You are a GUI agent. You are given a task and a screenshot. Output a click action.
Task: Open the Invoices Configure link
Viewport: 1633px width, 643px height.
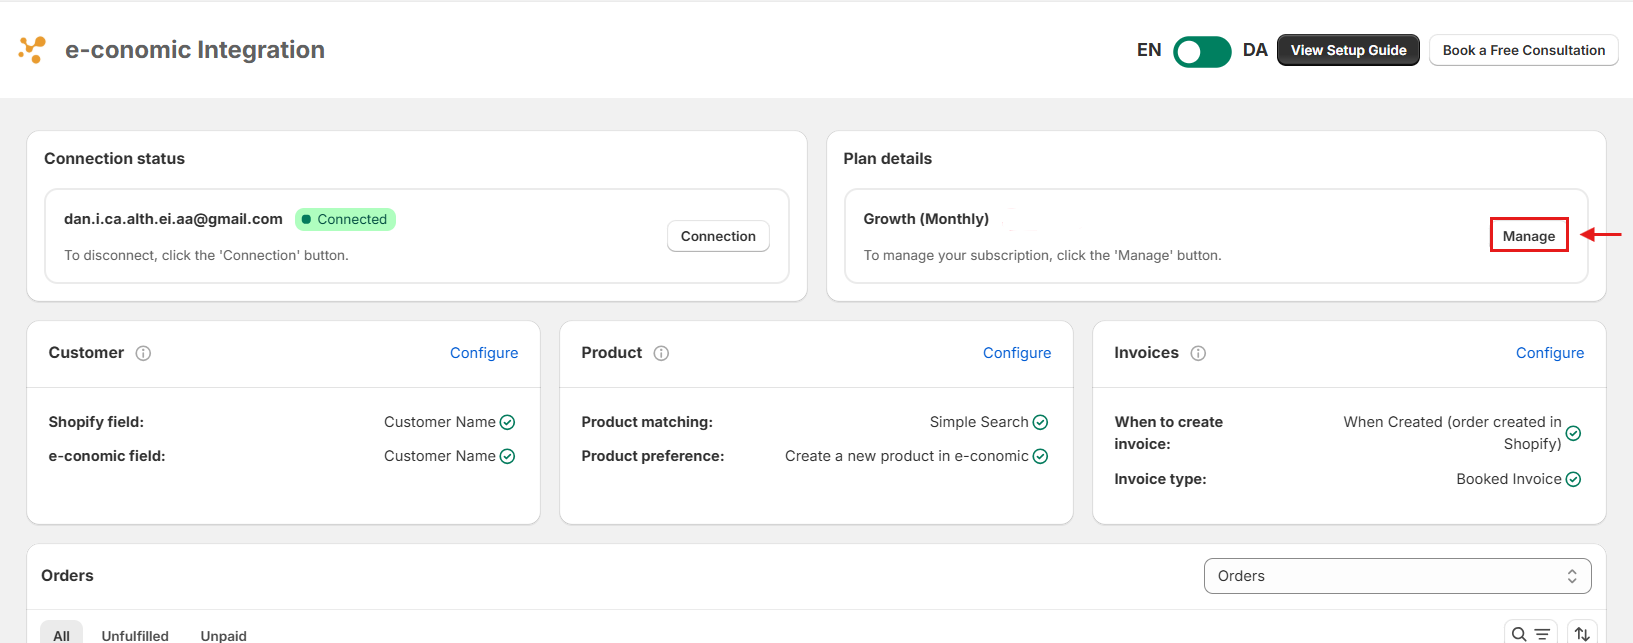pos(1550,353)
